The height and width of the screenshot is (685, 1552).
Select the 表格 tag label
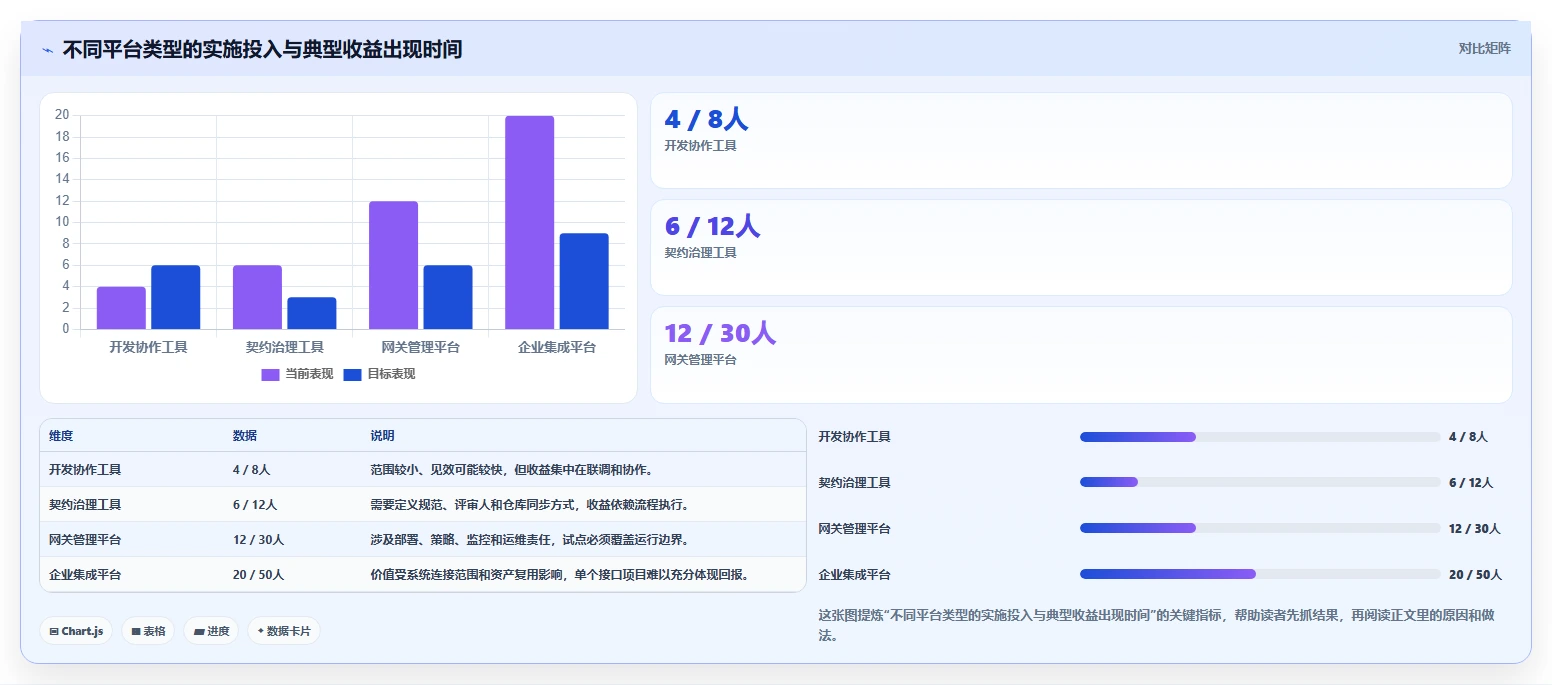(154, 632)
